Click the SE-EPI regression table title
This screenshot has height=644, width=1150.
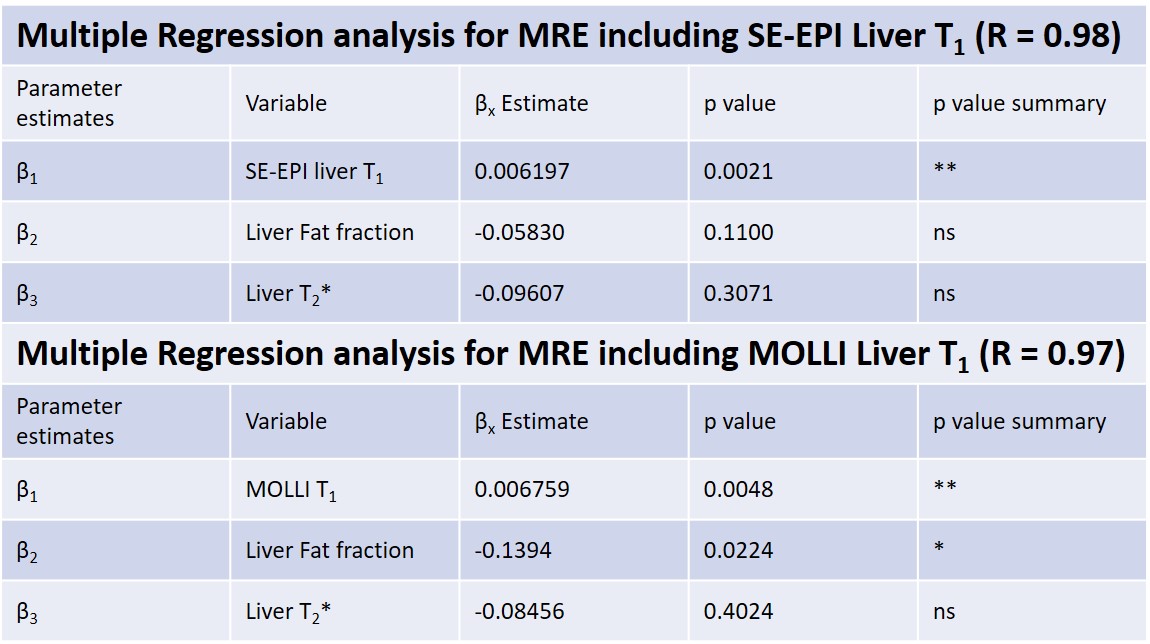[x=568, y=36]
